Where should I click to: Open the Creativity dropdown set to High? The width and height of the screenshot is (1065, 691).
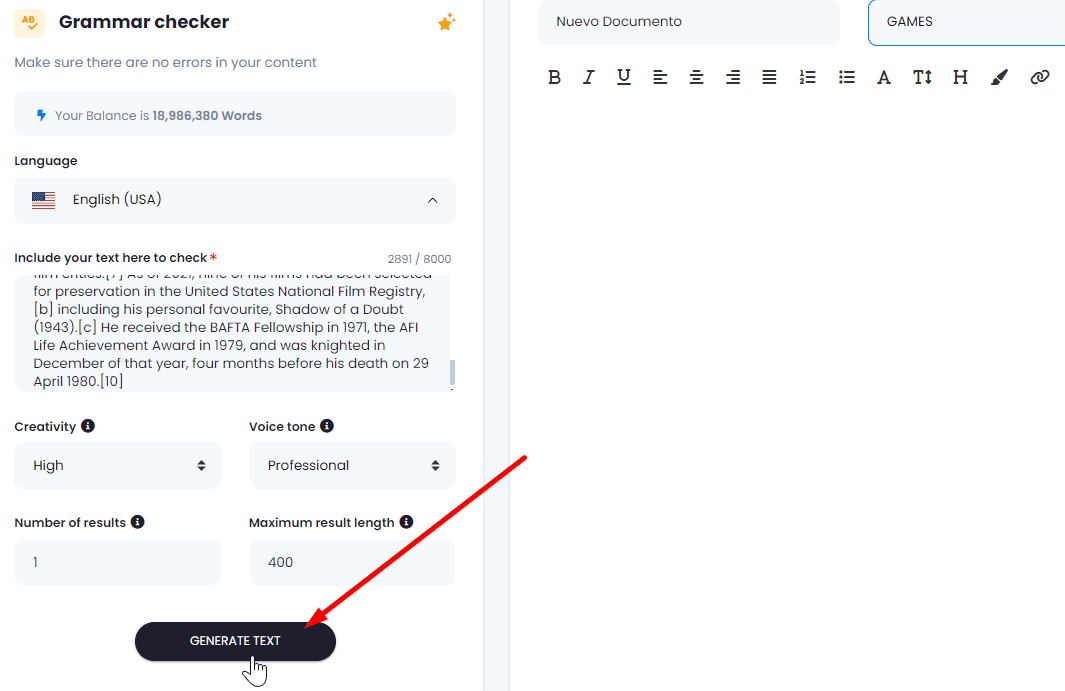coord(118,465)
